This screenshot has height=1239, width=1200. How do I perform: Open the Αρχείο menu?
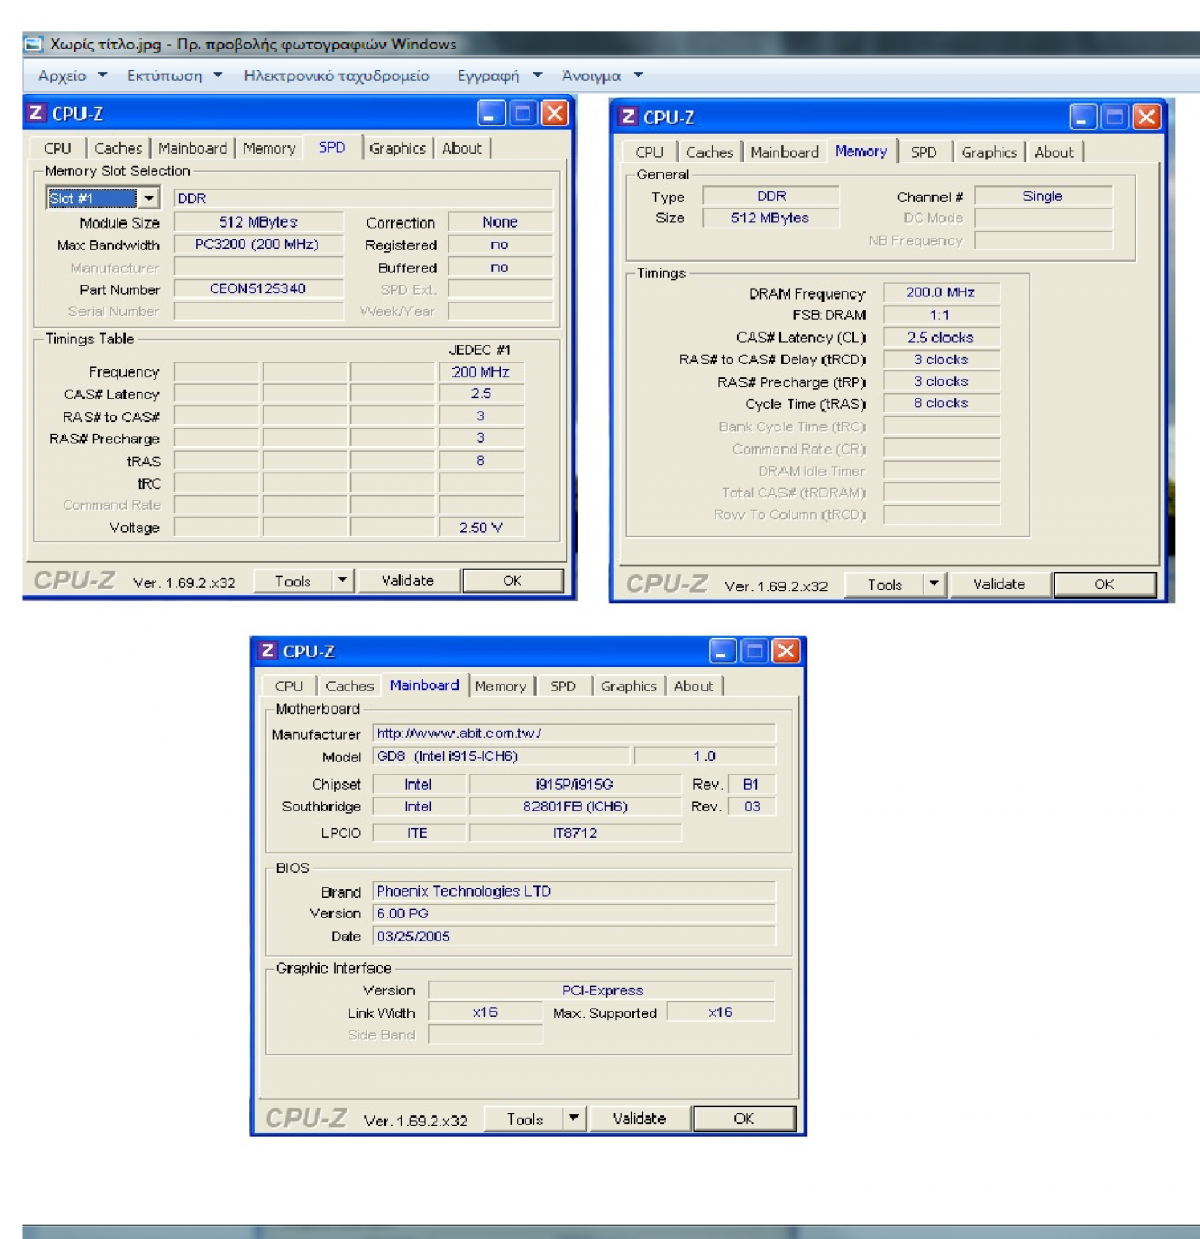pos(73,75)
